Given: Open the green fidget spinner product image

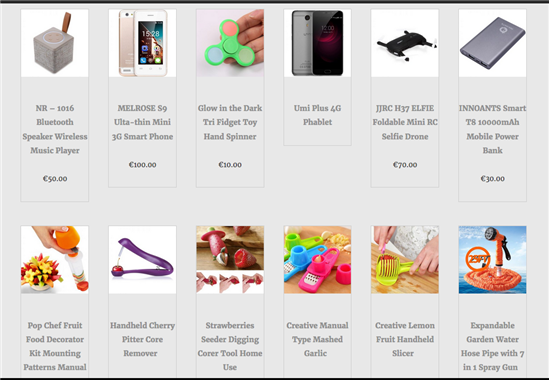Looking at the screenshot, I should tap(230, 43).
